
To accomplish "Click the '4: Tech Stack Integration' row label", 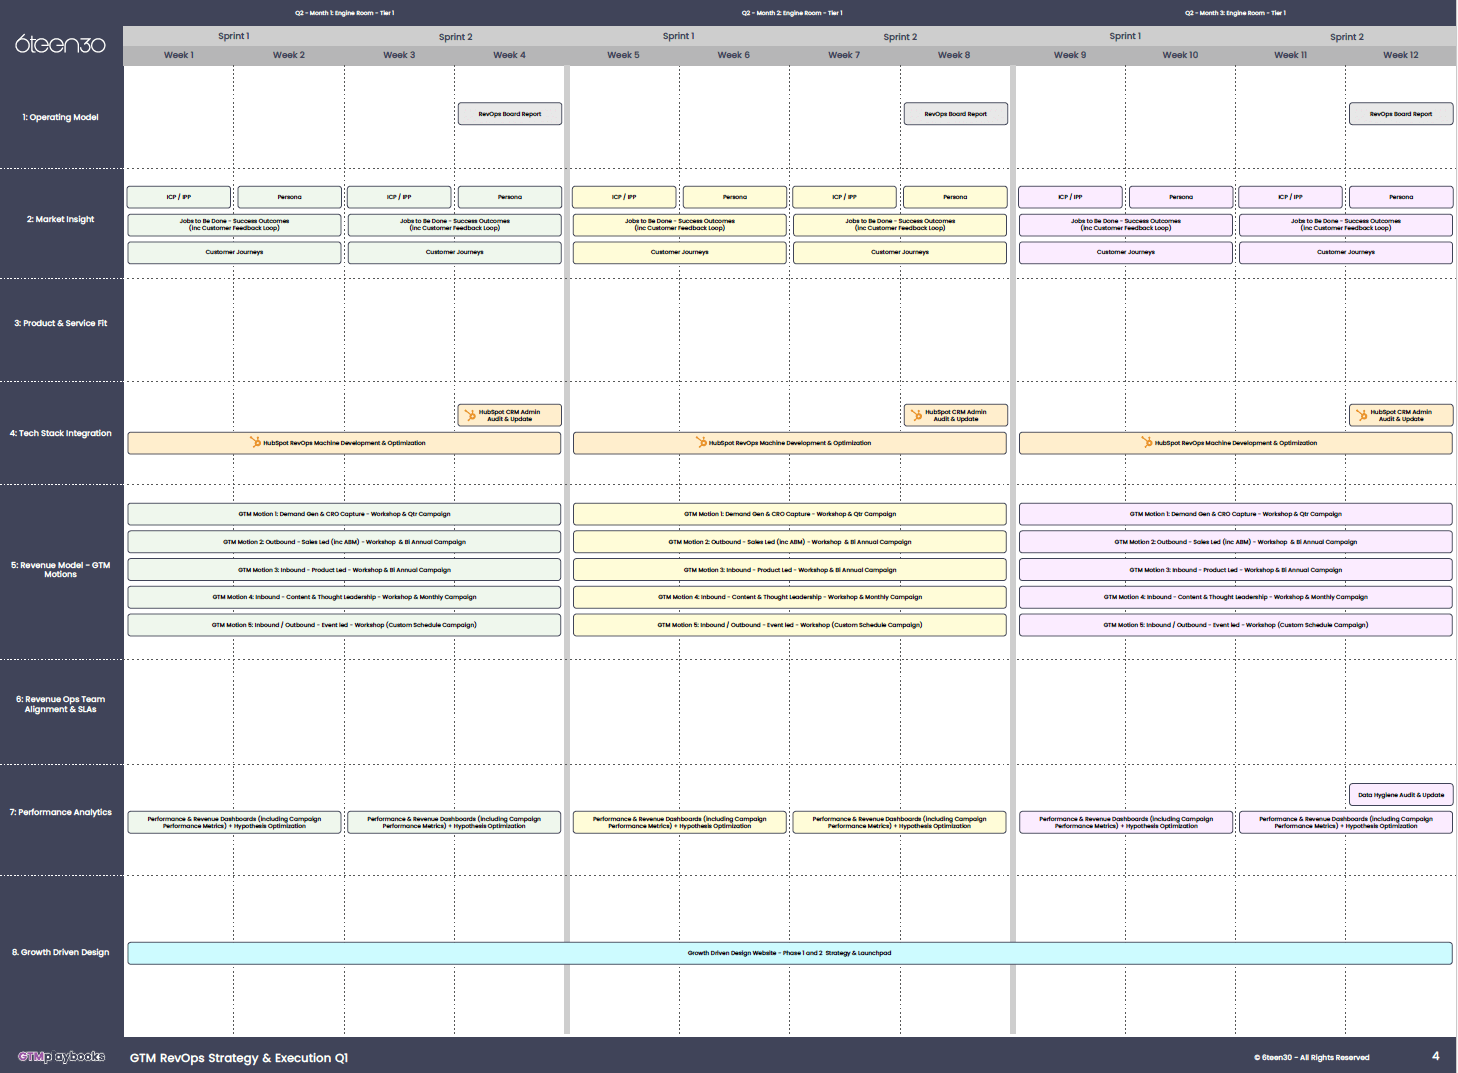I will tap(61, 433).
